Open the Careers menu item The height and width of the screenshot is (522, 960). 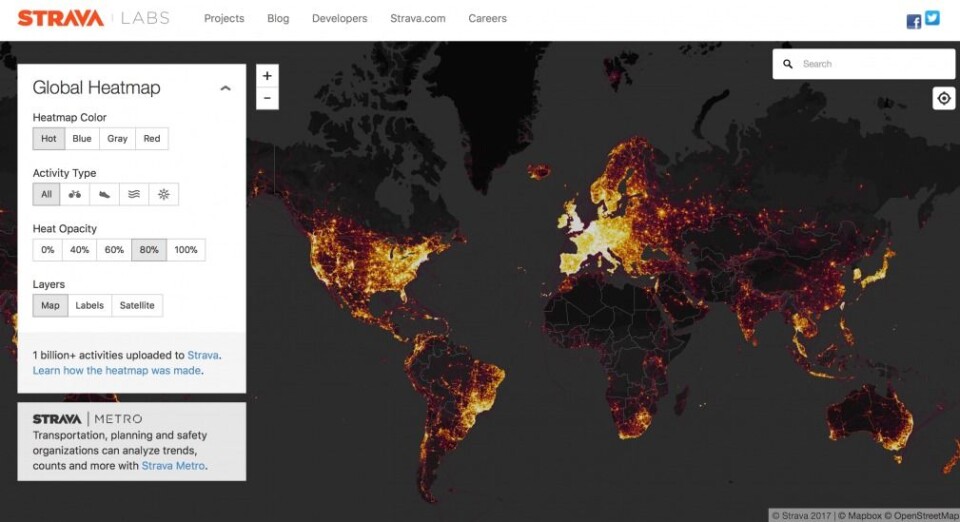point(487,18)
